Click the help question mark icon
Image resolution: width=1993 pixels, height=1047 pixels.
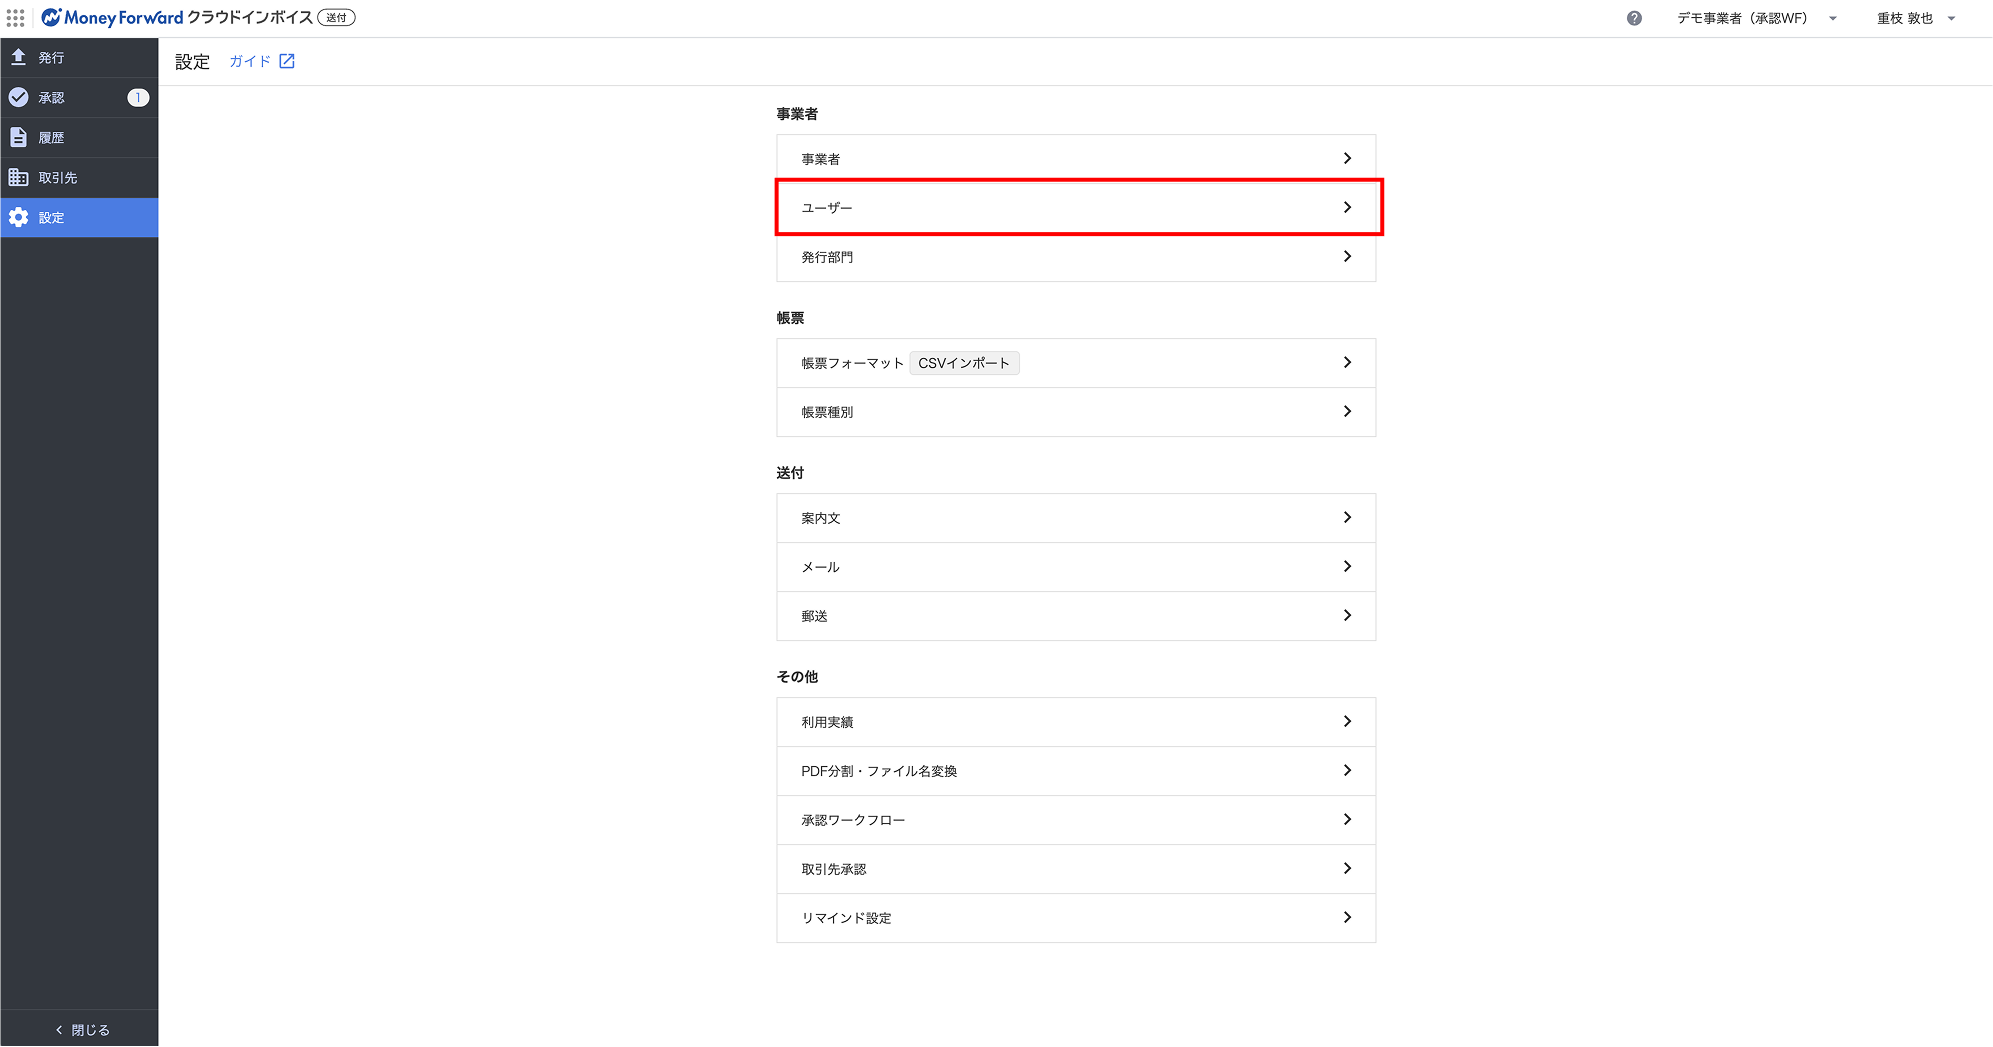pyautogui.click(x=1634, y=18)
